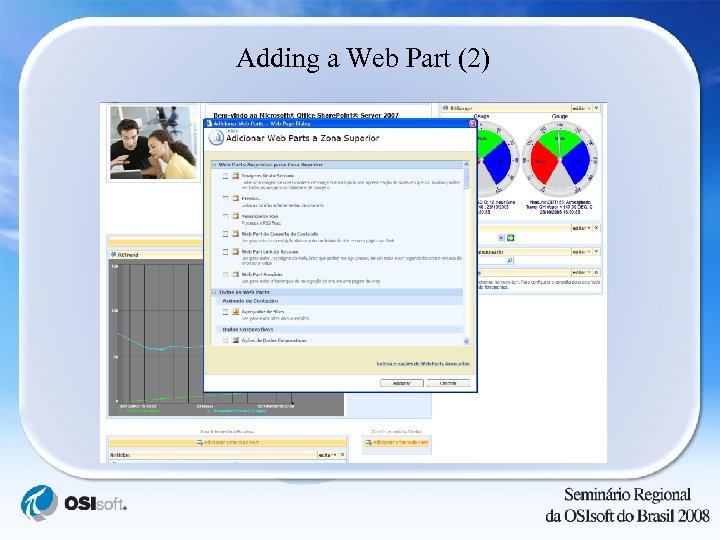
Task: Click the magnifier search icon in right column
Action: point(510,260)
